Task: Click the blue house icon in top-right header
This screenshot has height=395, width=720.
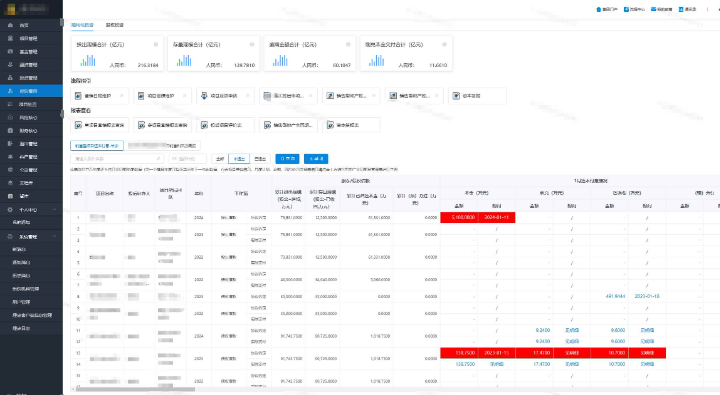Action: [598, 9]
